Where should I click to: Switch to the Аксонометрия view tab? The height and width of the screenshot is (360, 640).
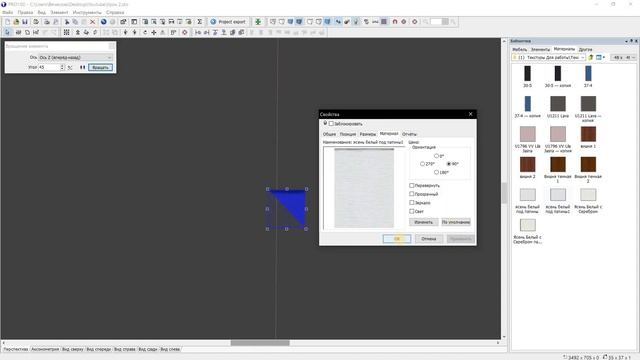tap(45, 349)
